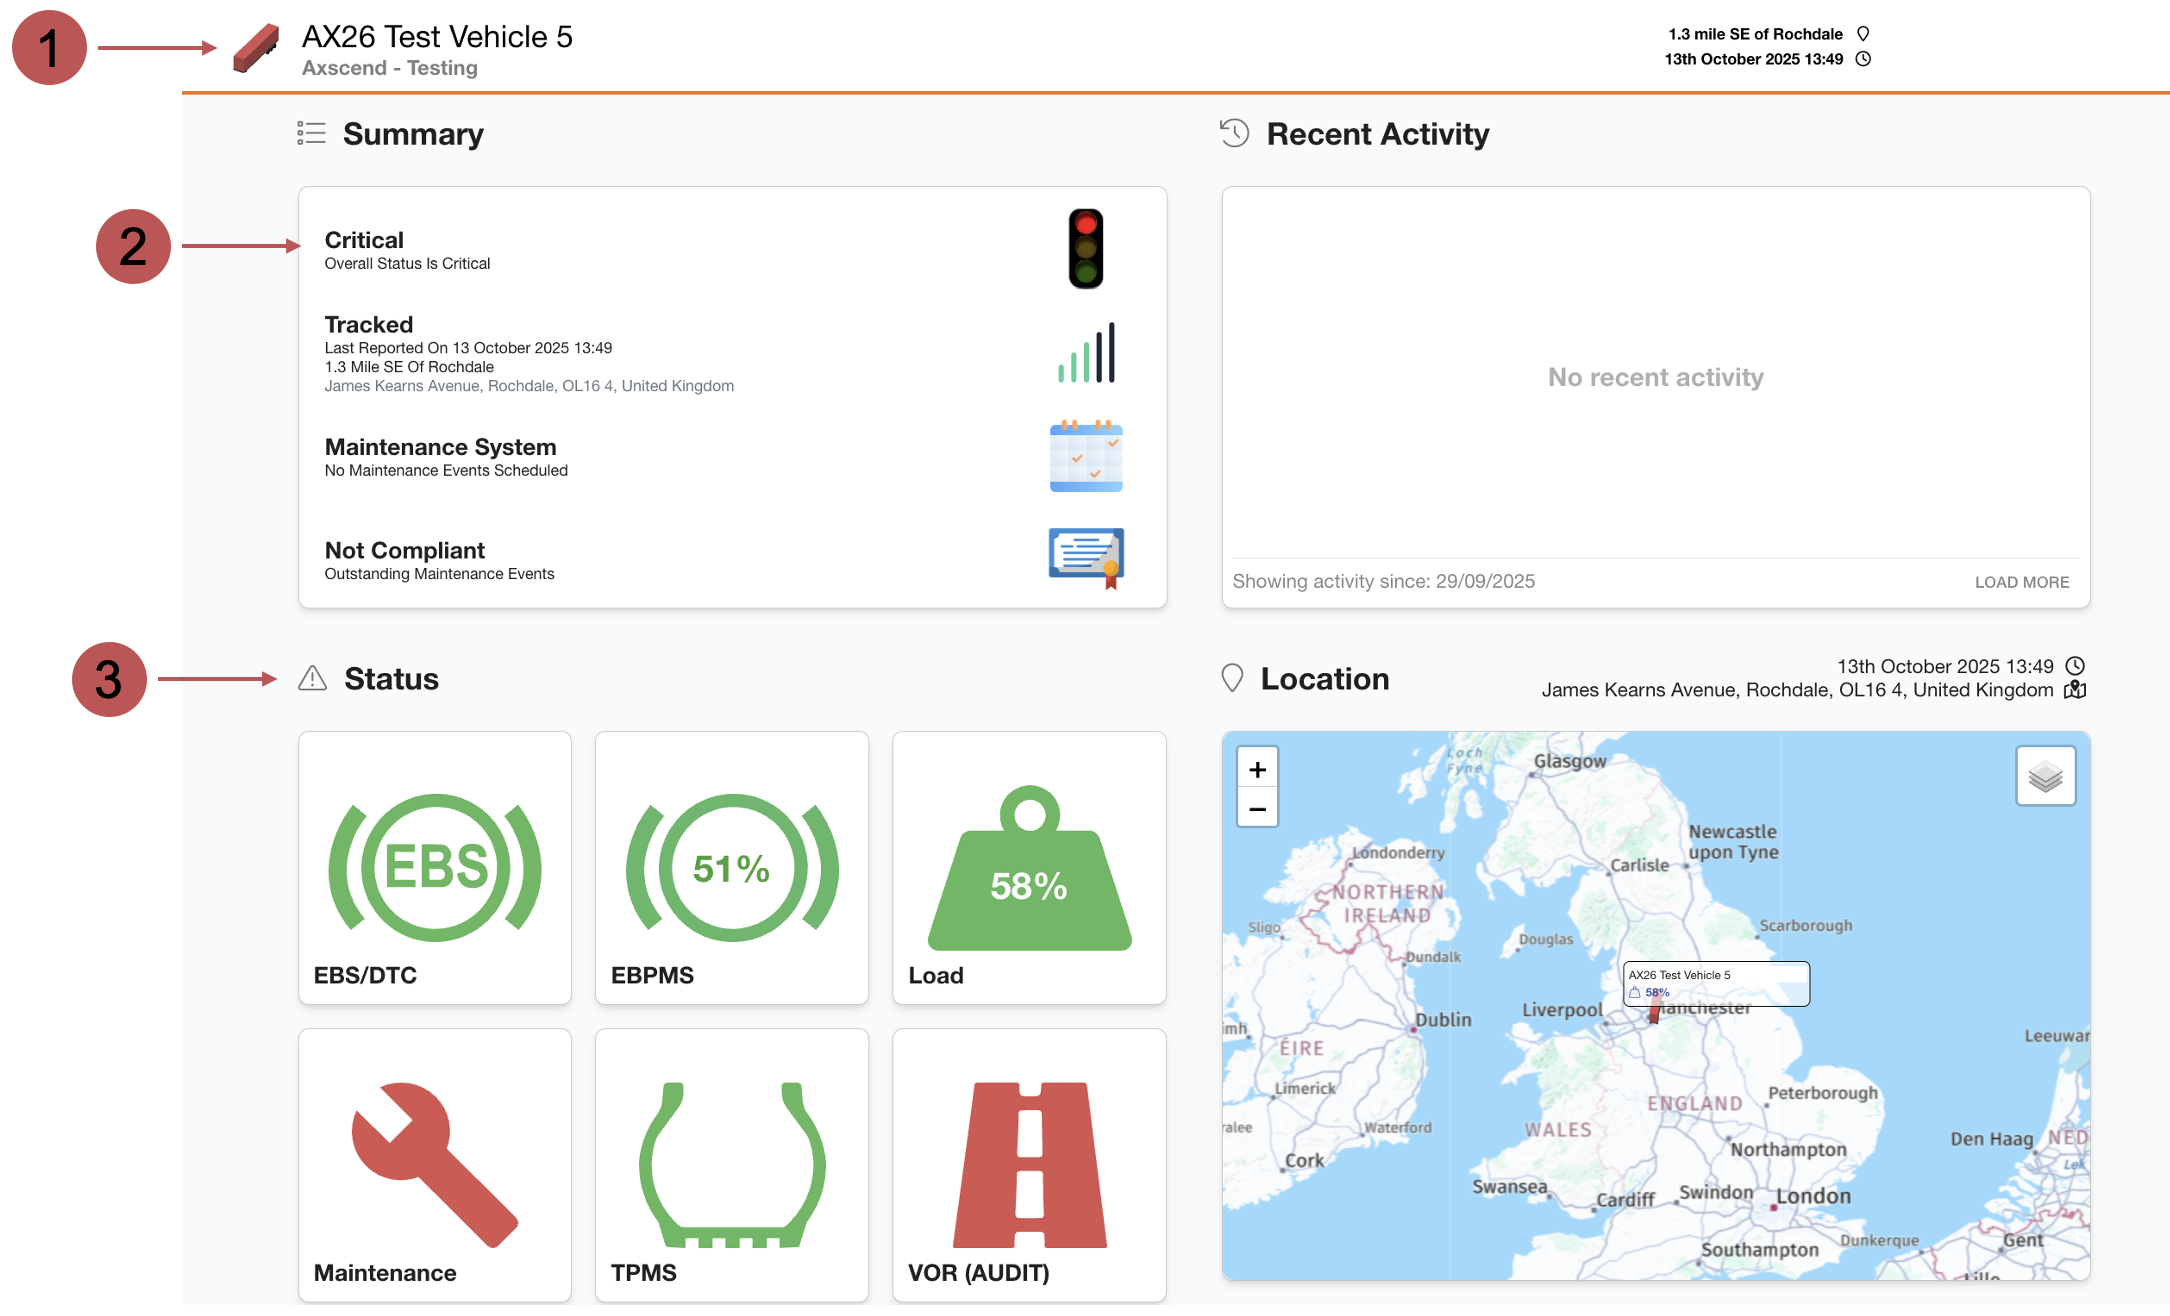Click the tracked signal strength icon
The width and height of the screenshot is (2170, 1316).
tap(1086, 353)
